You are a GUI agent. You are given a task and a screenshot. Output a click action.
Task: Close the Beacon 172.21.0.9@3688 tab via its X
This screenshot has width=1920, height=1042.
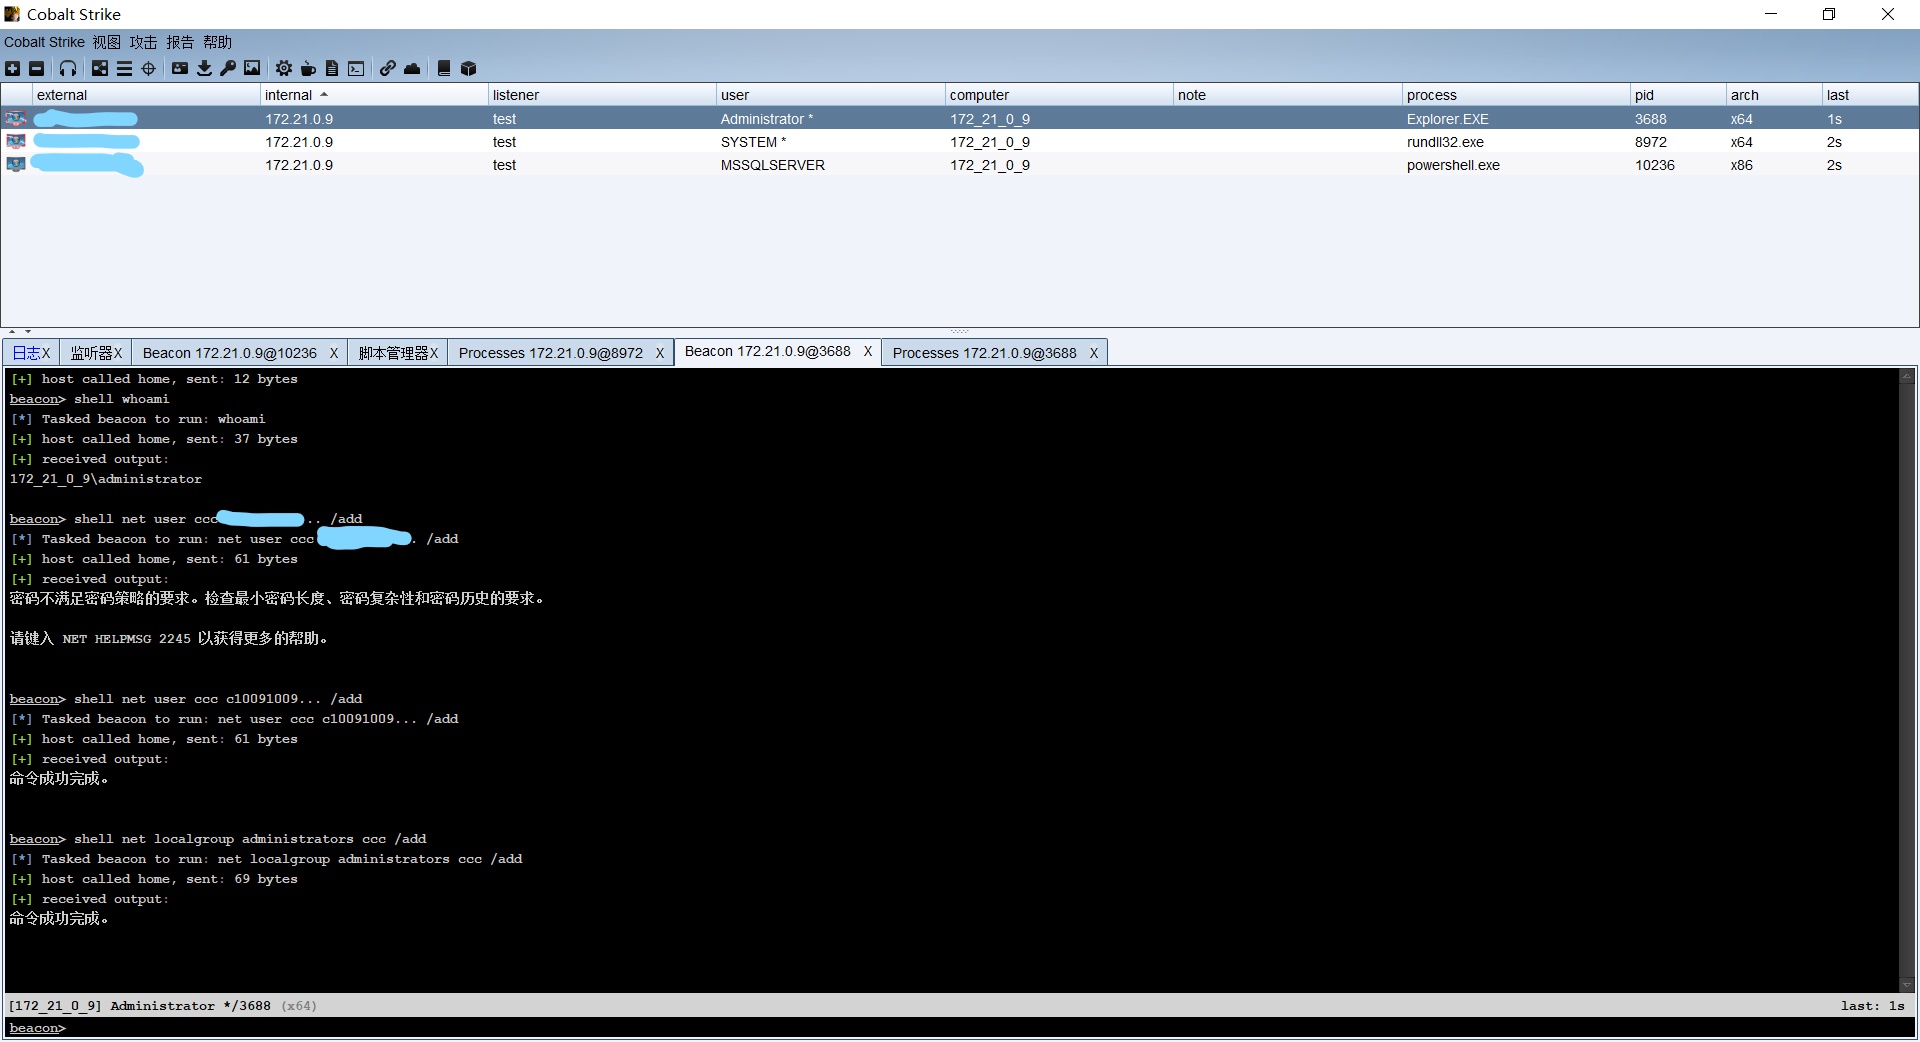pyautogui.click(x=868, y=351)
